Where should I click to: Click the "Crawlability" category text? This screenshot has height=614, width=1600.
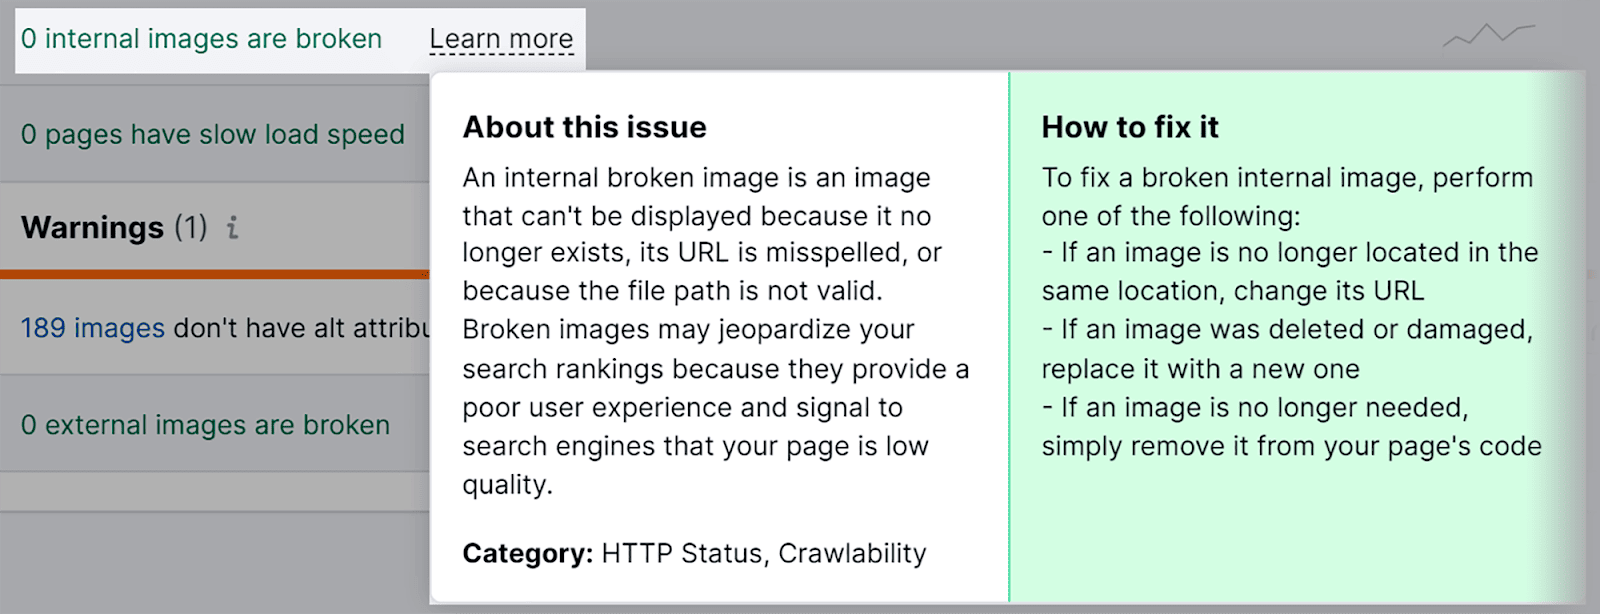[852, 553]
